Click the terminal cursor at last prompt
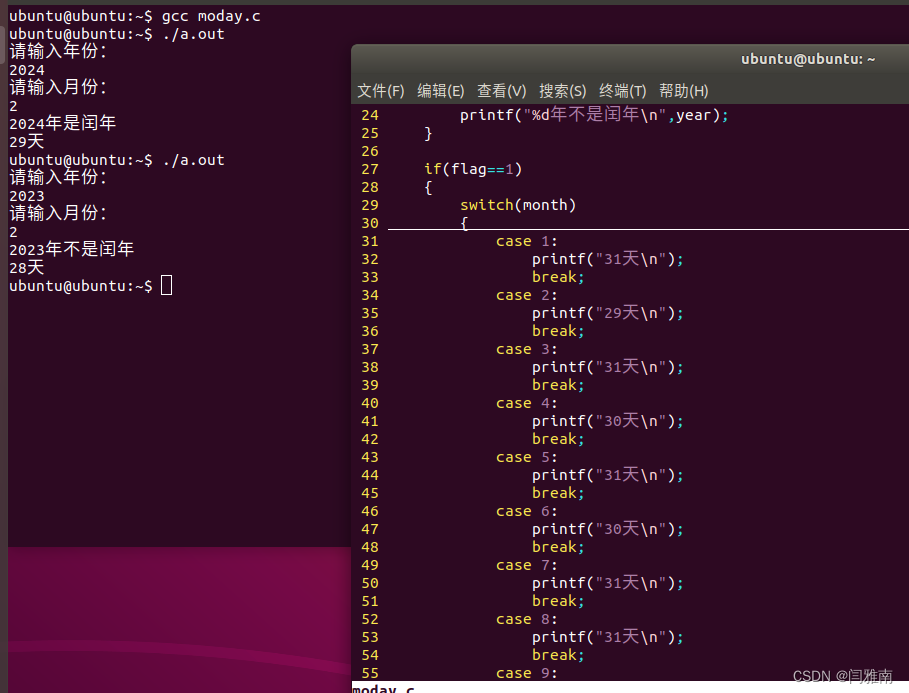Image resolution: width=909 pixels, height=693 pixels. [x=166, y=285]
